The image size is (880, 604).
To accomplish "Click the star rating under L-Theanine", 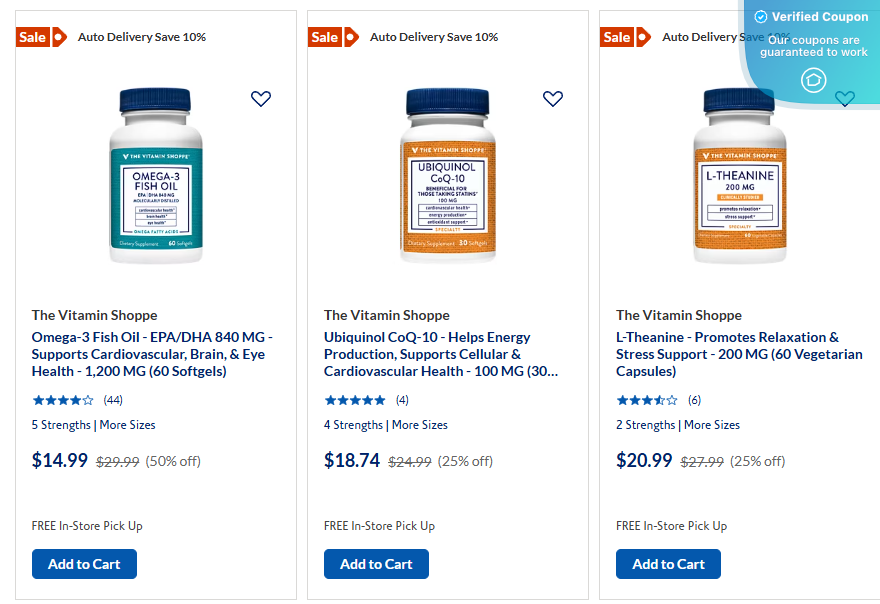I will [x=645, y=399].
